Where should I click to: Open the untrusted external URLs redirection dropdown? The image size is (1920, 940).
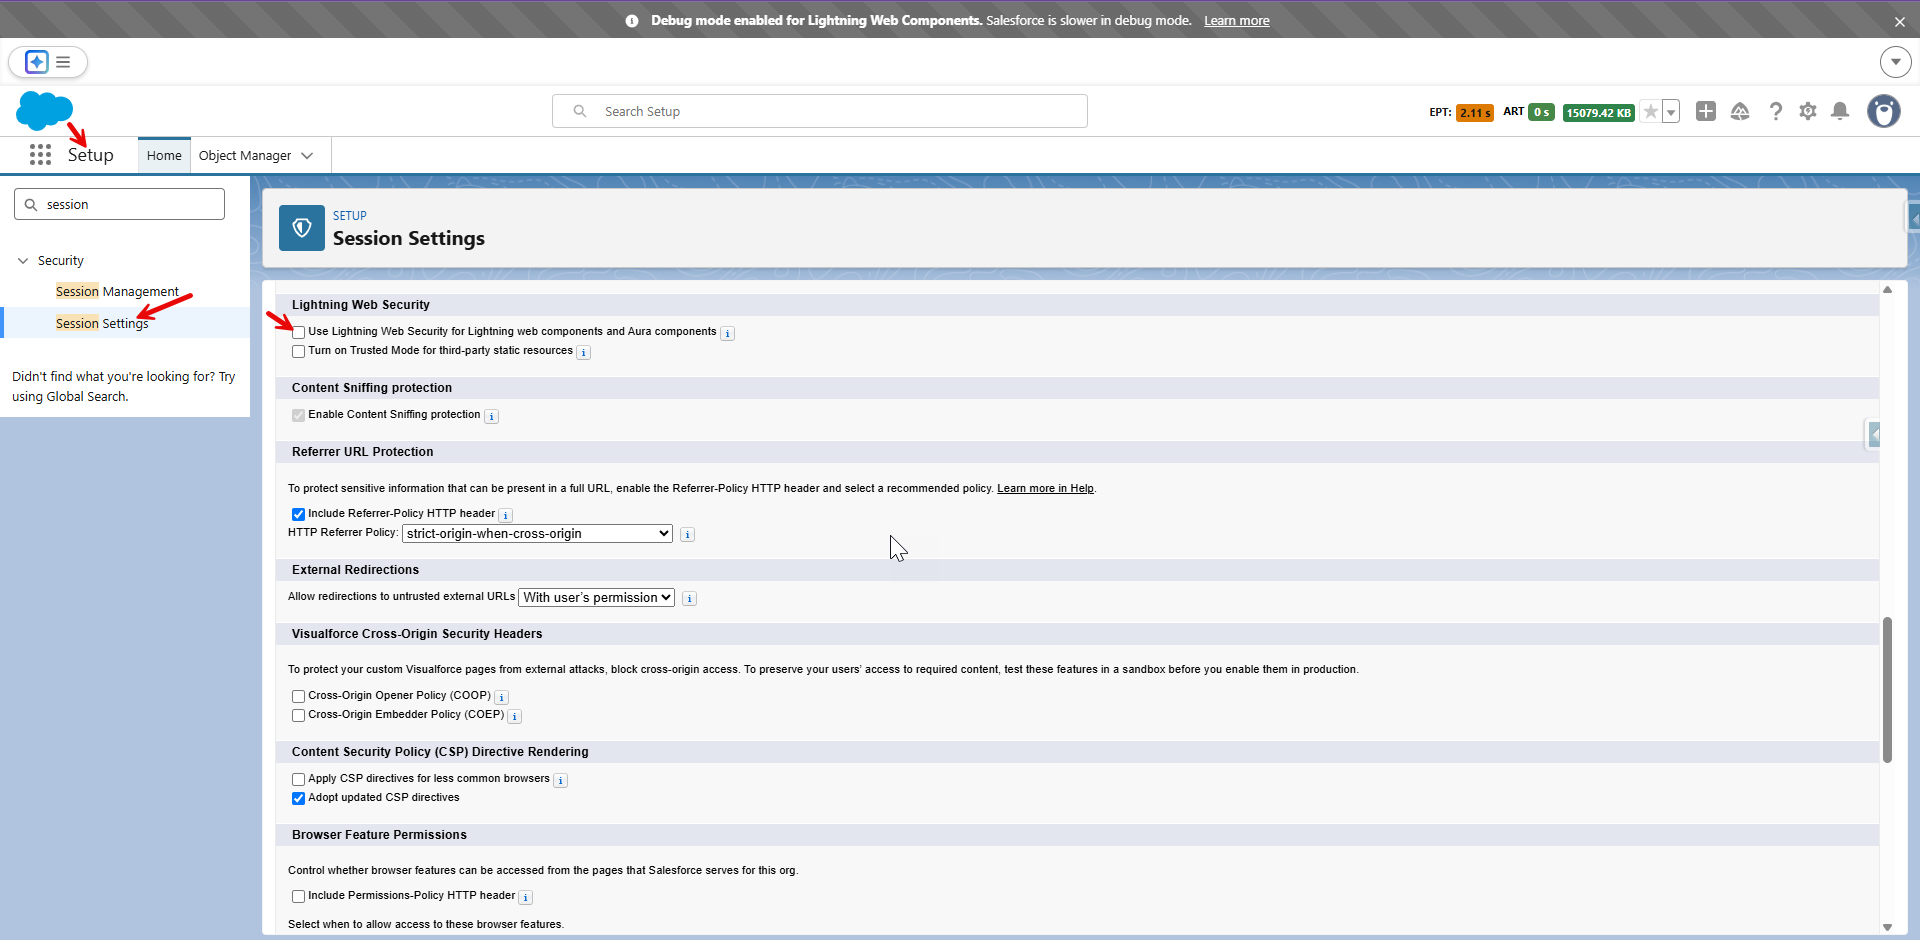(x=596, y=598)
